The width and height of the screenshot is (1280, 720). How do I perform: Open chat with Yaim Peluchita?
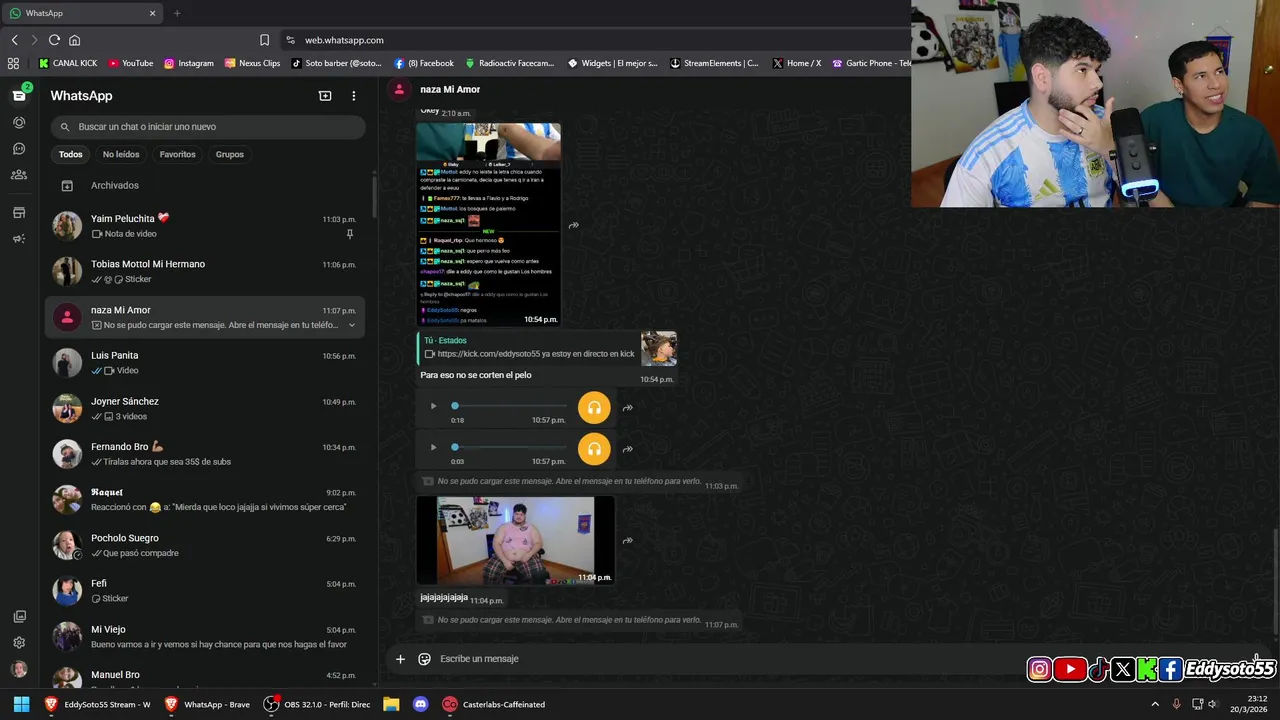pyautogui.click(x=205, y=226)
